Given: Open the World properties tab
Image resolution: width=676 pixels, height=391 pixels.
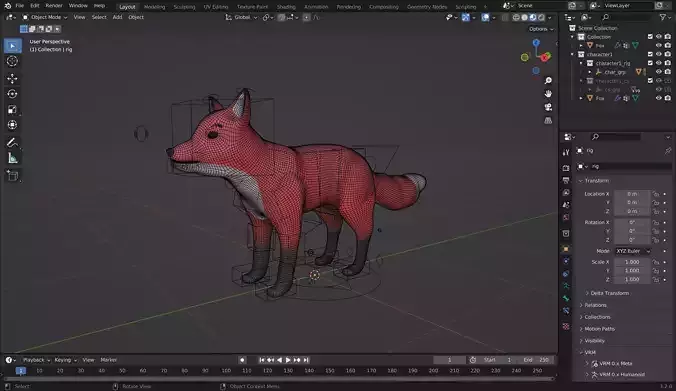Looking at the screenshot, I should [x=566, y=218].
